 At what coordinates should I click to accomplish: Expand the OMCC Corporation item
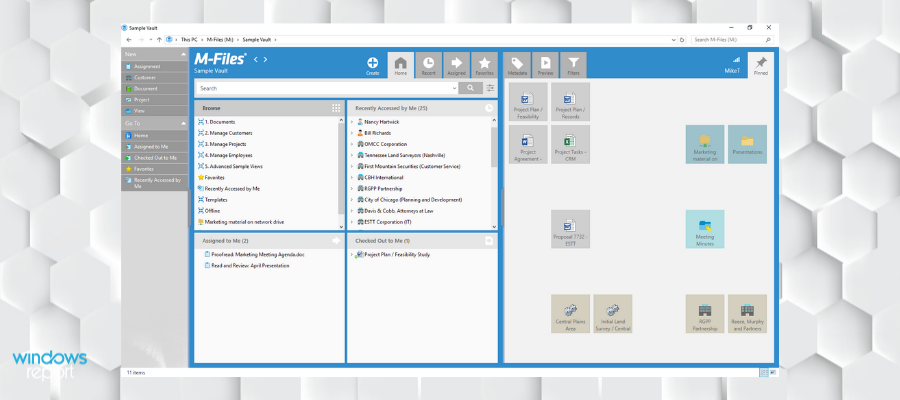[352, 144]
